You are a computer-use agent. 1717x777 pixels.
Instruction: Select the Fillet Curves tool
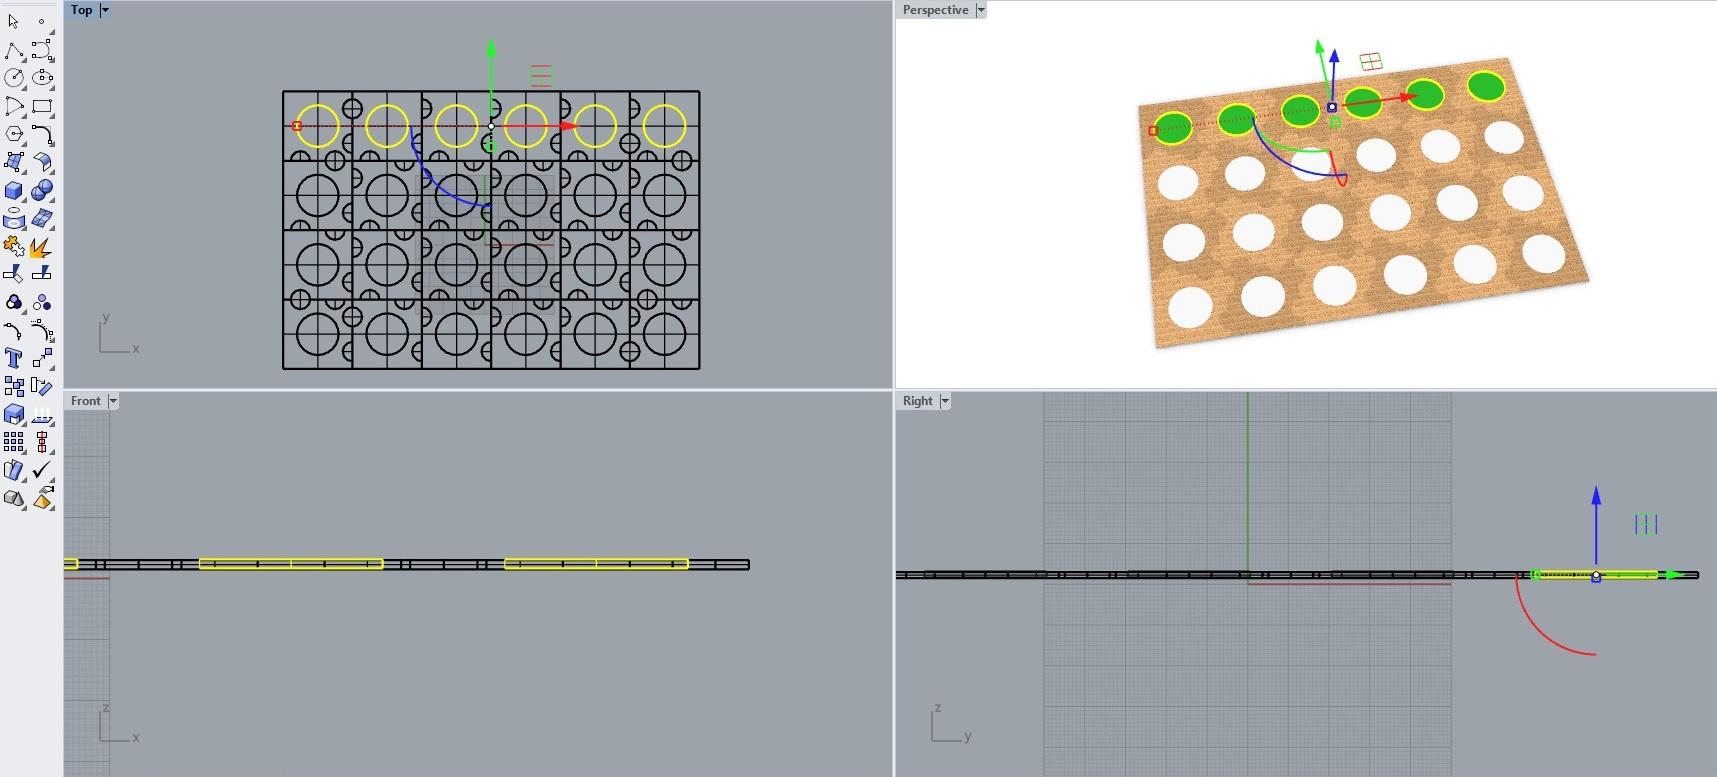[x=42, y=134]
